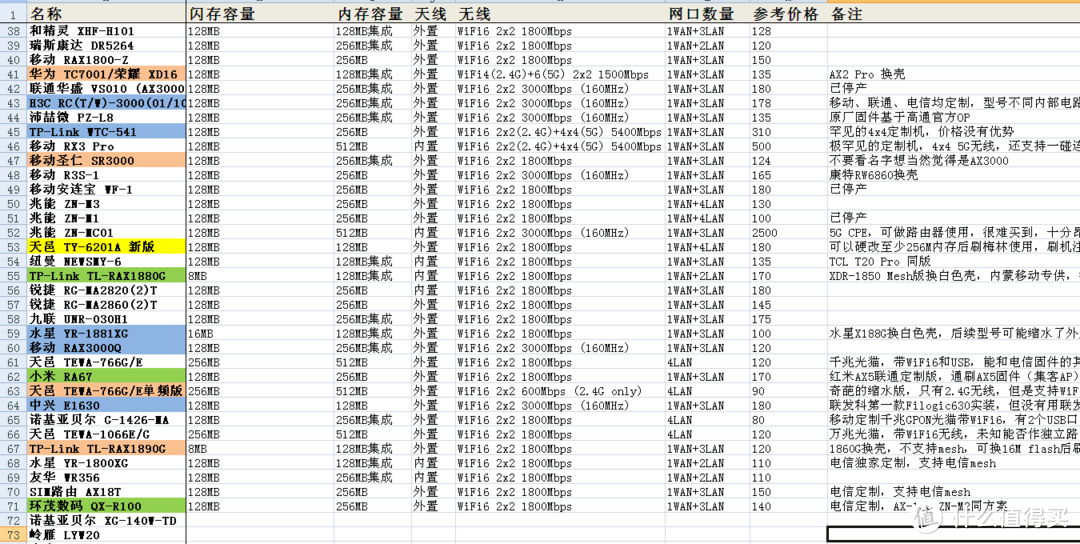Select the cell 移动 RAX1800-Z
Viewport: 1080px width, 544px height.
106,60
